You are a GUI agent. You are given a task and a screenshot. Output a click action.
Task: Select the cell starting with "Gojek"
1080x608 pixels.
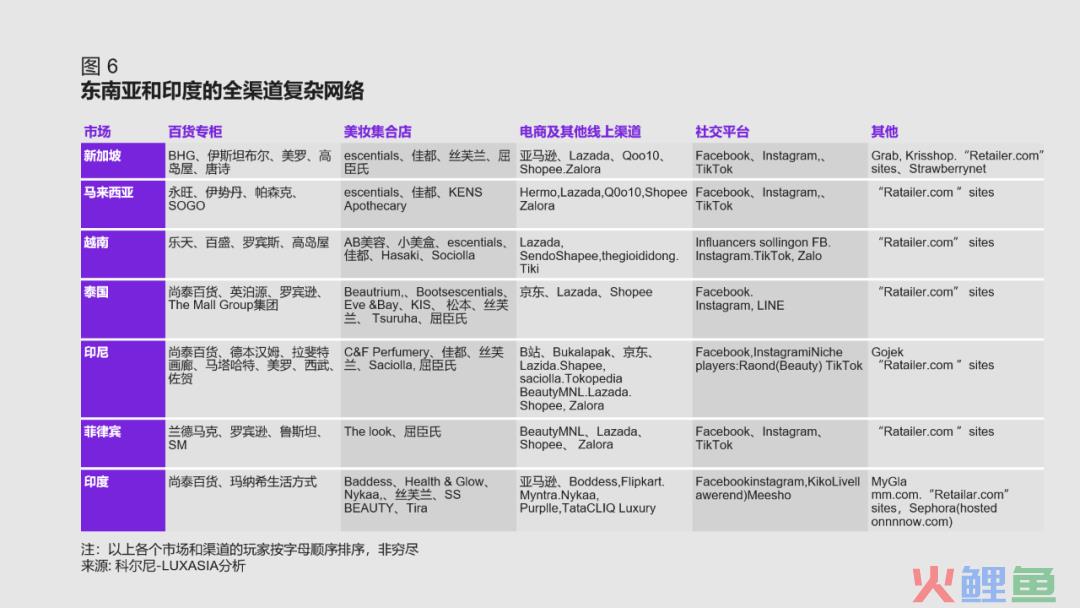(956, 379)
